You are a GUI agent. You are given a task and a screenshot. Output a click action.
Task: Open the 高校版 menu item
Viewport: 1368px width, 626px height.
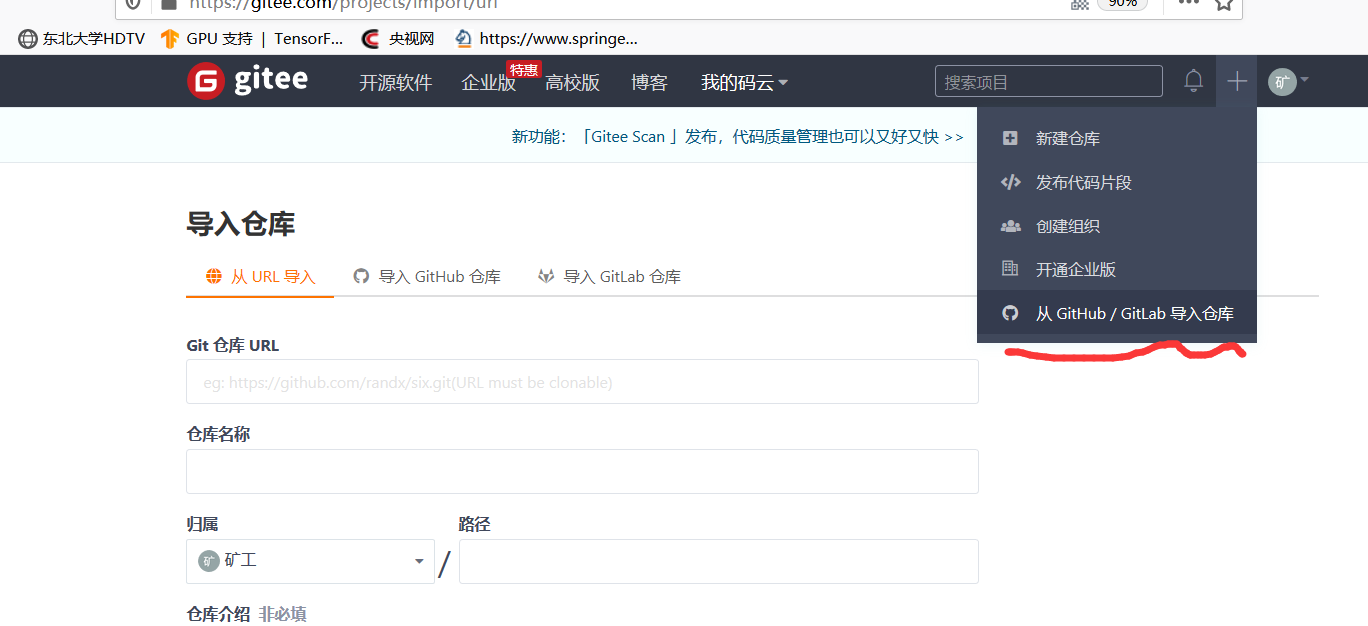[572, 83]
